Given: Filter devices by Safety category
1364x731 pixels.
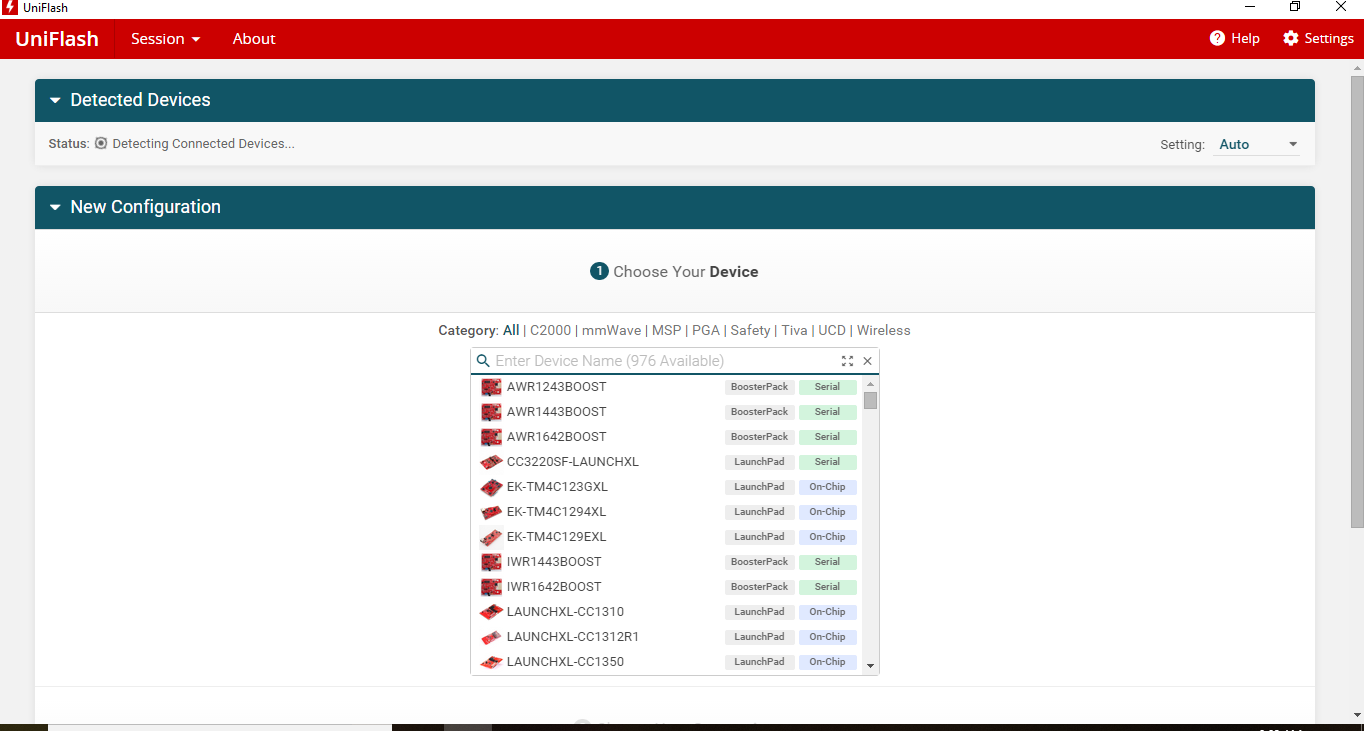Looking at the screenshot, I should tap(750, 330).
